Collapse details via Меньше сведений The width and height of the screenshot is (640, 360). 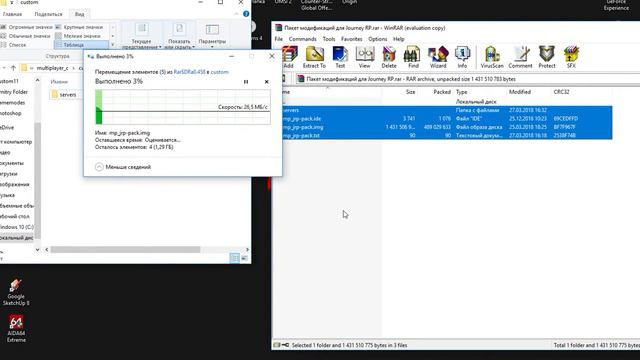click(x=123, y=167)
